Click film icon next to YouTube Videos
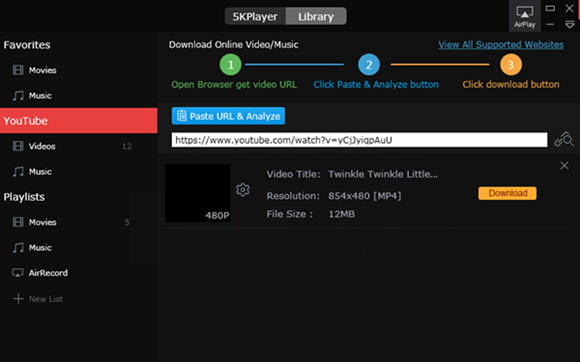 pyautogui.click(x=18, y=146)
